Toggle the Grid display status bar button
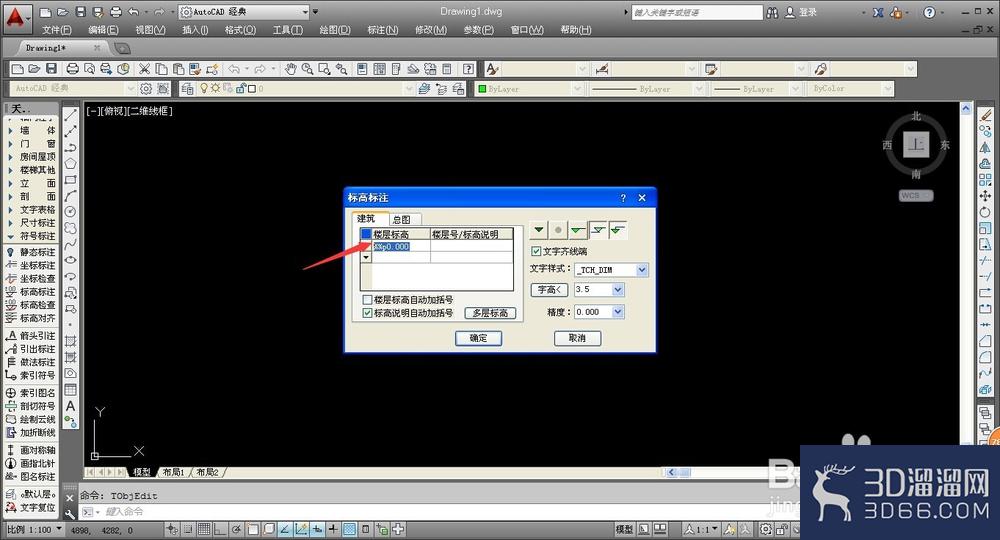This screenshot has height=540, width=1000. [x=203, y=529]
